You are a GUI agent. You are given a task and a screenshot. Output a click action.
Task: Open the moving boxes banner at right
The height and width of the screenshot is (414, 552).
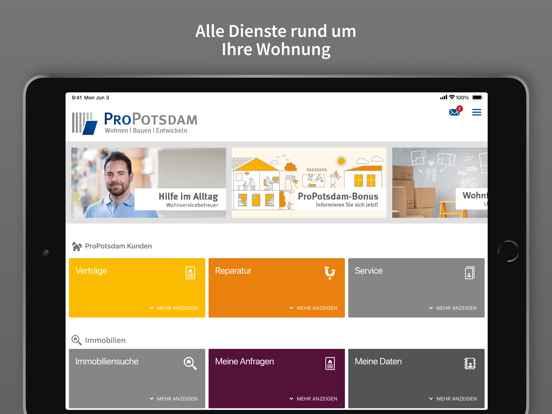click(440, 183)
